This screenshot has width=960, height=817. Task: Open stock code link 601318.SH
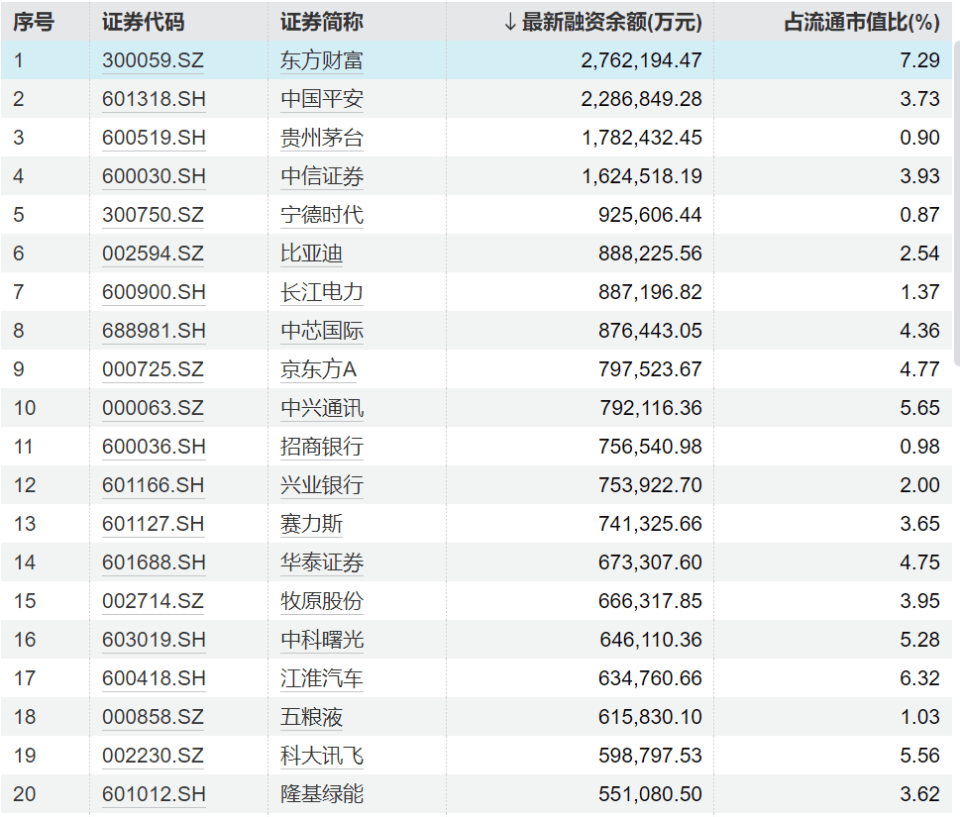point(154,99)
